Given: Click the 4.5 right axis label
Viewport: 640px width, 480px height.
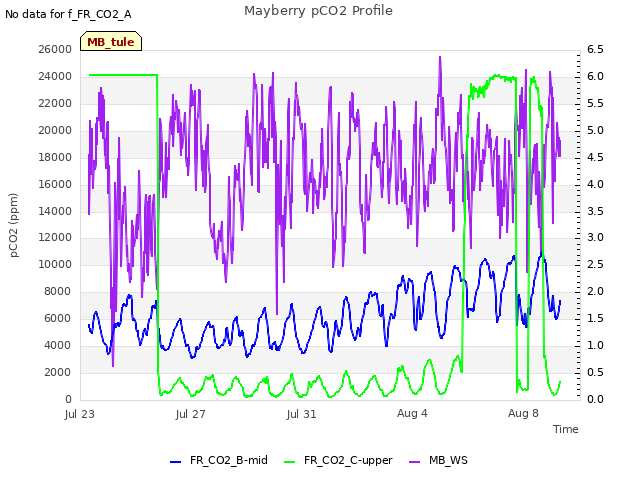Looking at the screenshot, I should [595, 157].
